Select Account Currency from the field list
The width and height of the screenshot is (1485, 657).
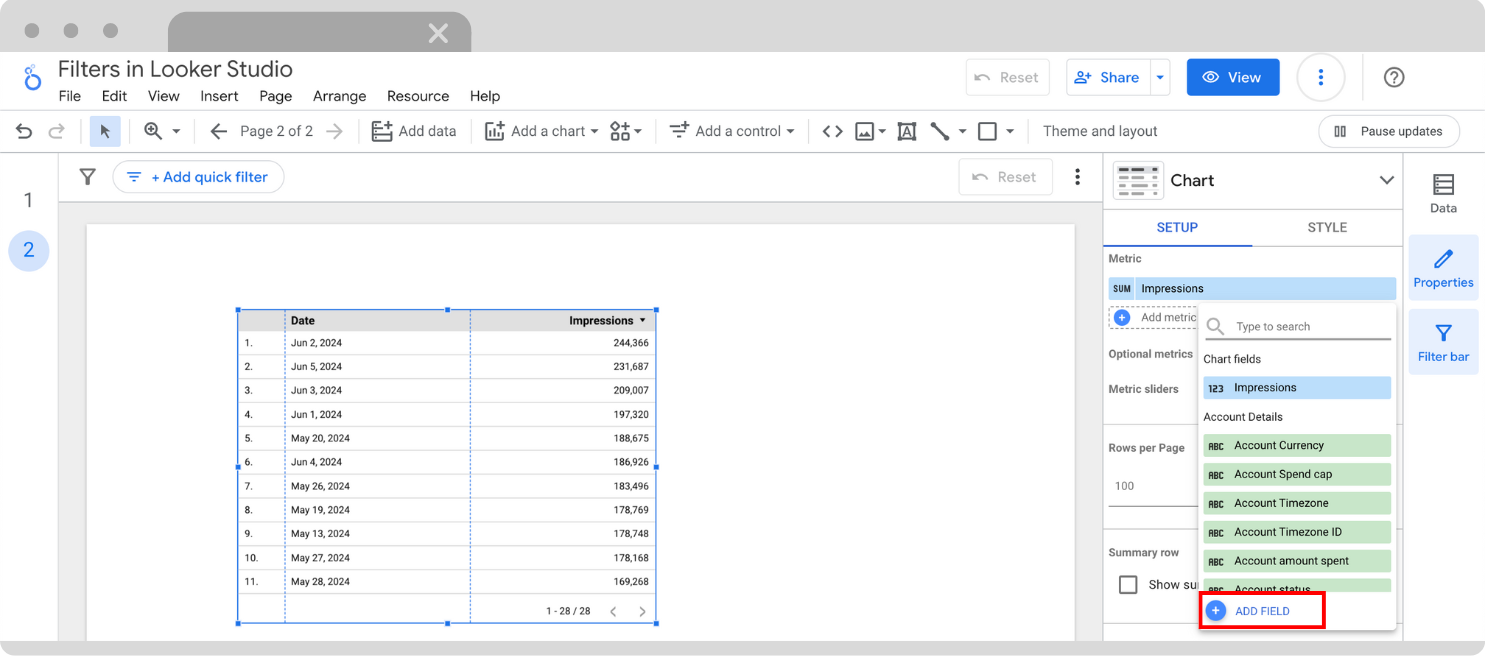click(x=1296, y=445)
